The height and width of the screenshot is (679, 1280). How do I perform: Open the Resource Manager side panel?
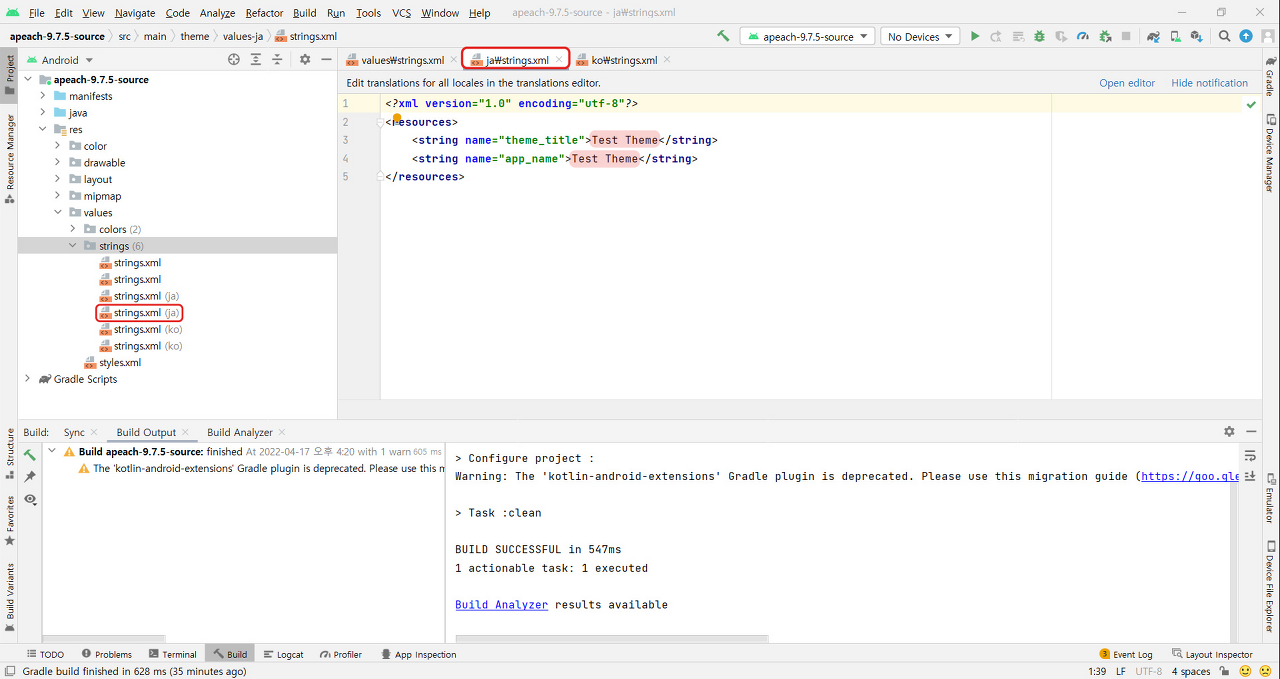(x=10, y=158)
